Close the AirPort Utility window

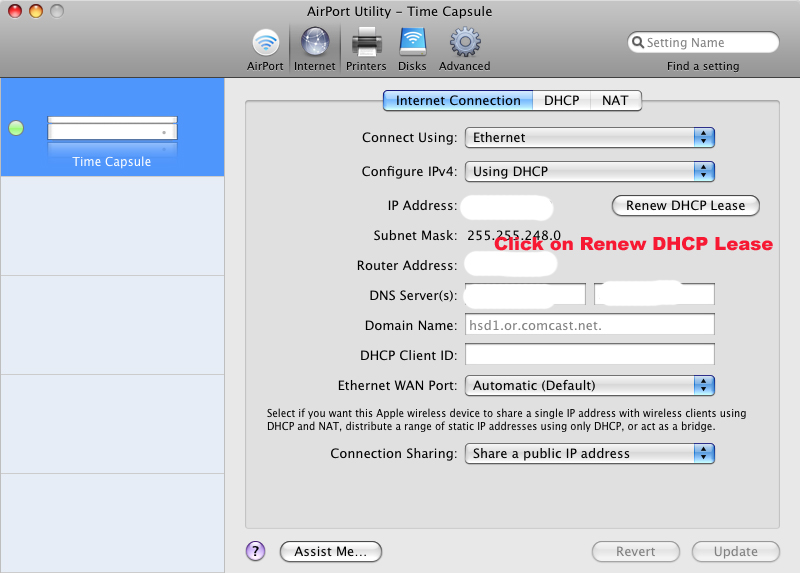(x=15, y=11)
